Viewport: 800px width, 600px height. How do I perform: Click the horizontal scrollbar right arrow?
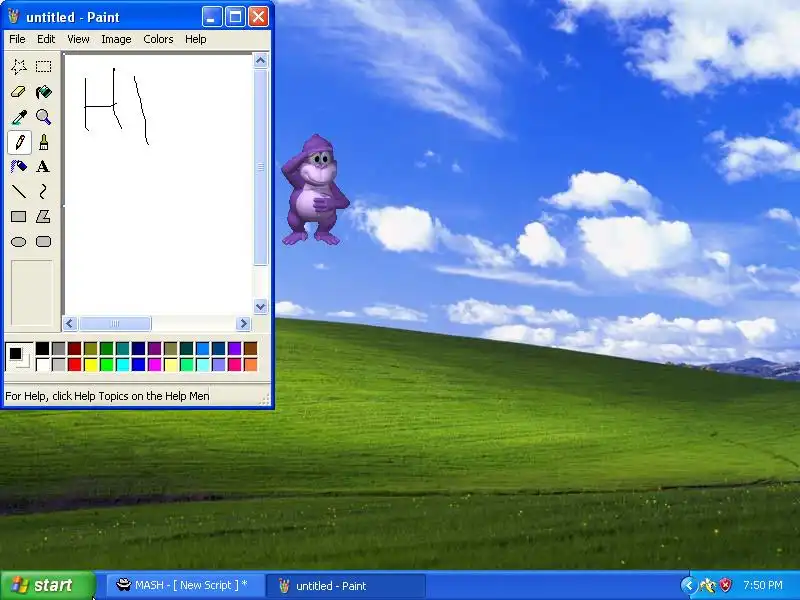point(243,323)
